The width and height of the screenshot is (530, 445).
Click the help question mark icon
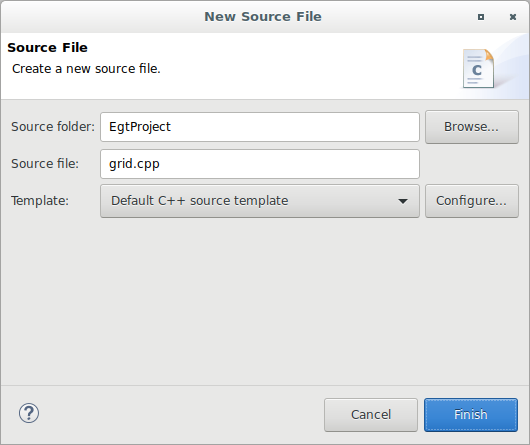[x=29, y=413]
